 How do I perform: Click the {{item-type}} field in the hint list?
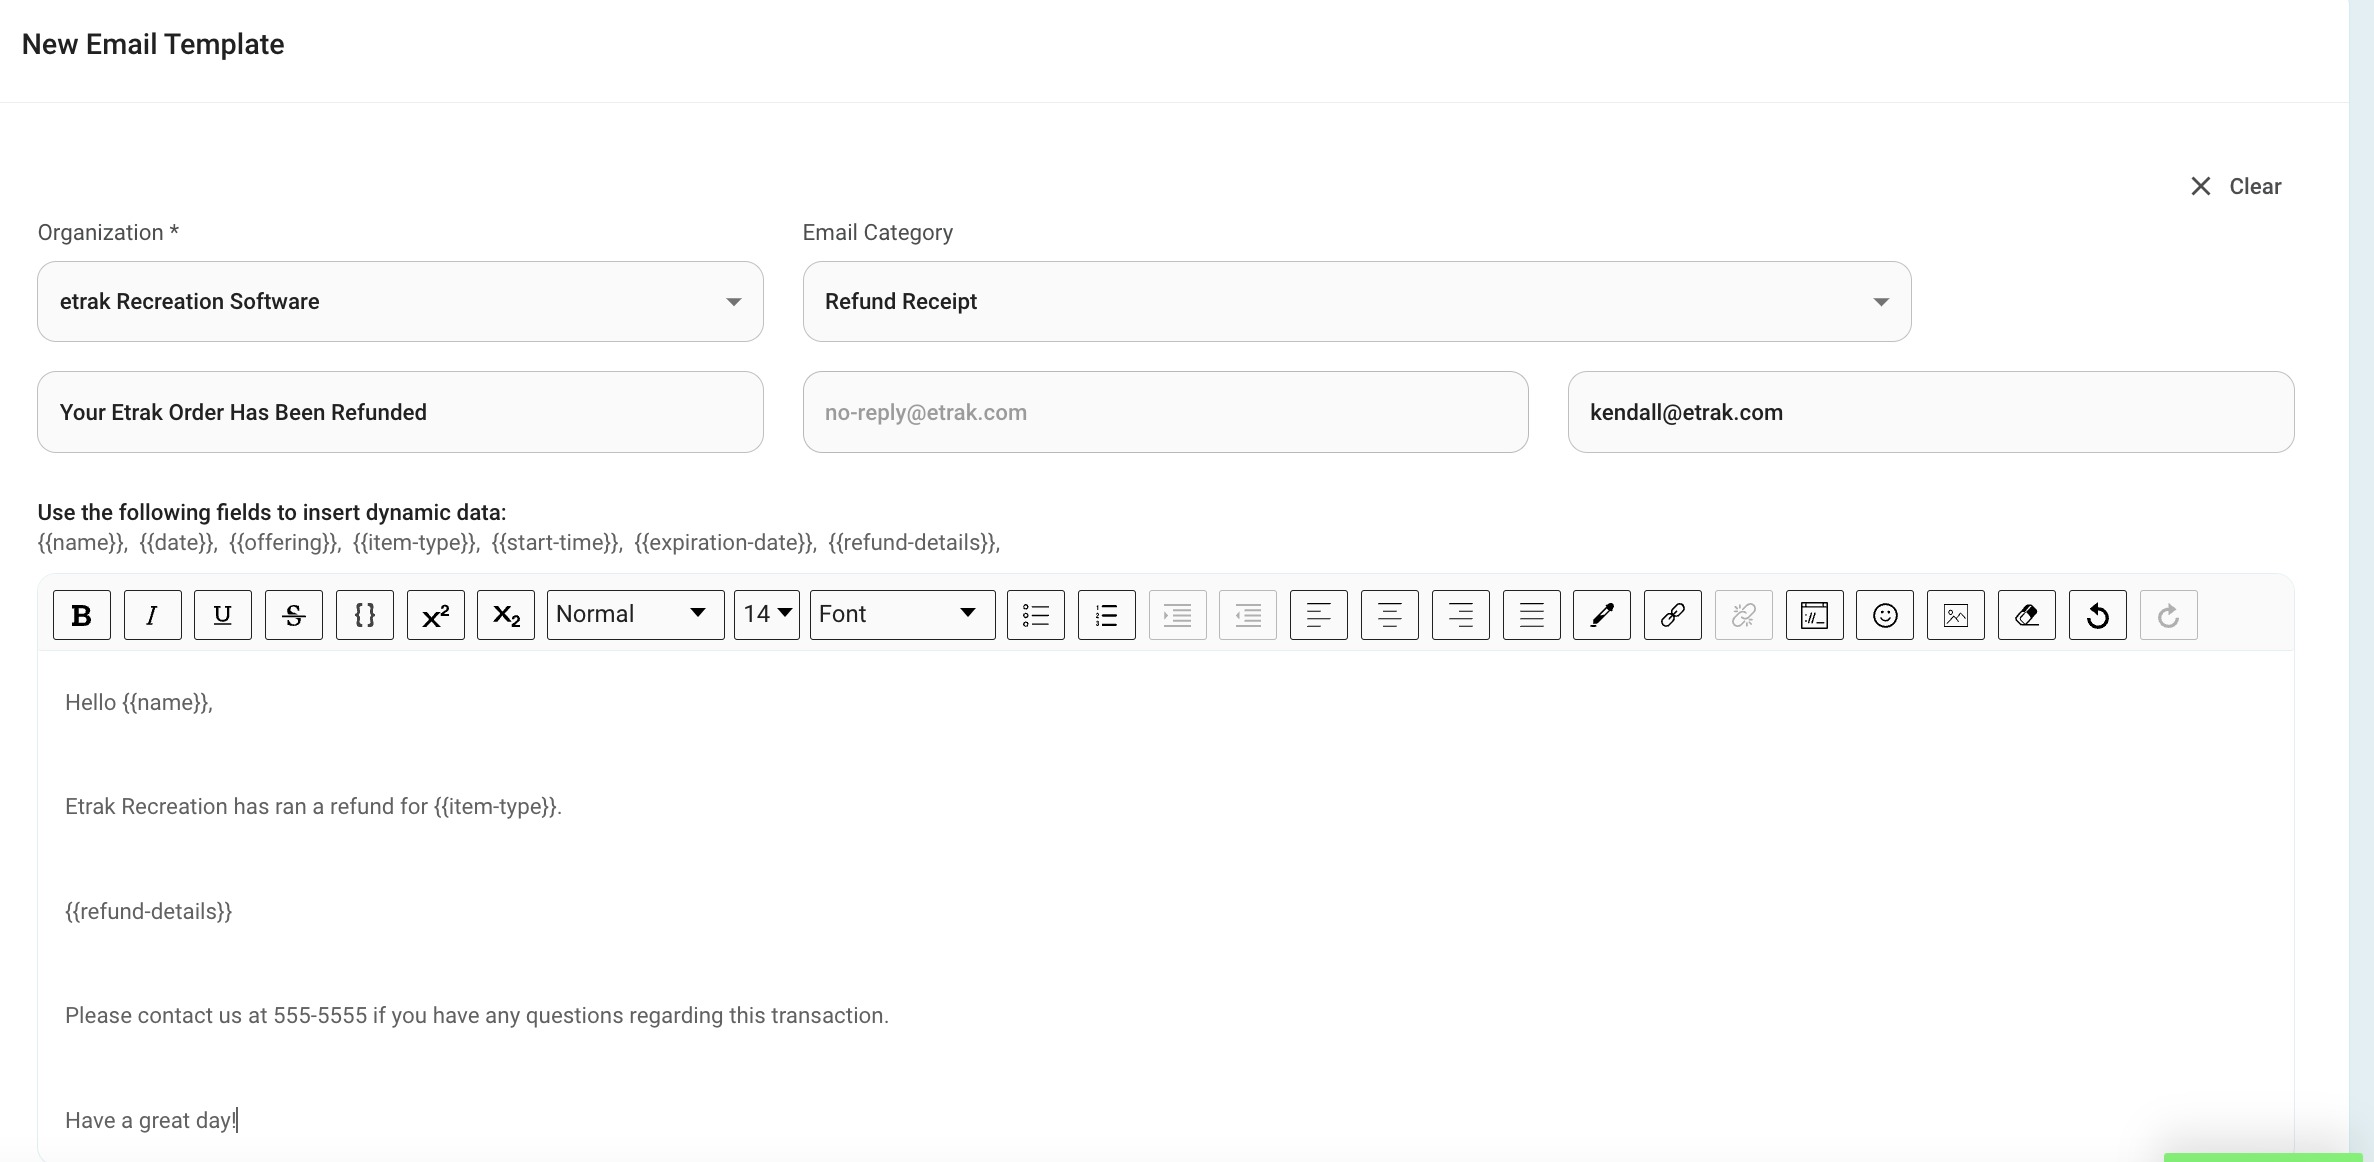coord(416,543)
